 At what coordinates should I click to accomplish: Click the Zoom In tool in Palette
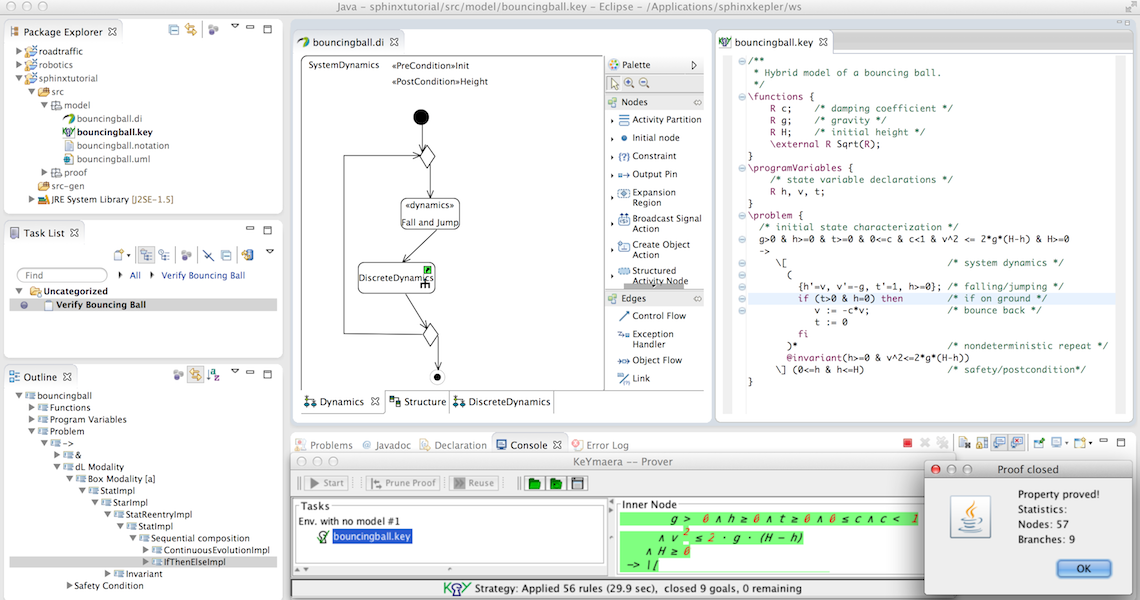(629, 83)
